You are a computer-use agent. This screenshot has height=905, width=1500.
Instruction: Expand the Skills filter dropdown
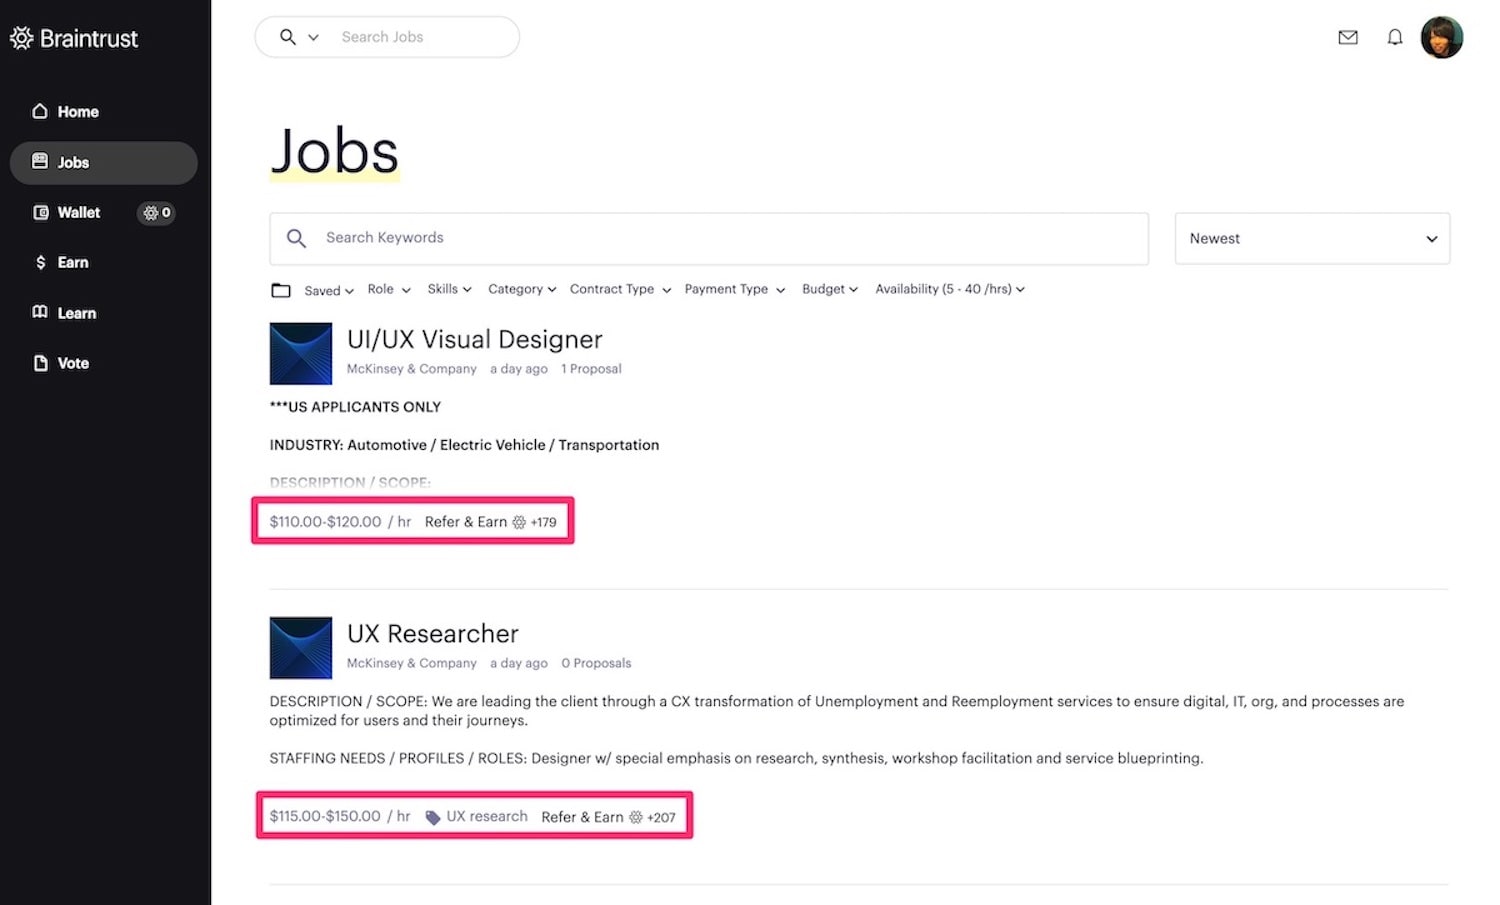click(x=449, y=289)
